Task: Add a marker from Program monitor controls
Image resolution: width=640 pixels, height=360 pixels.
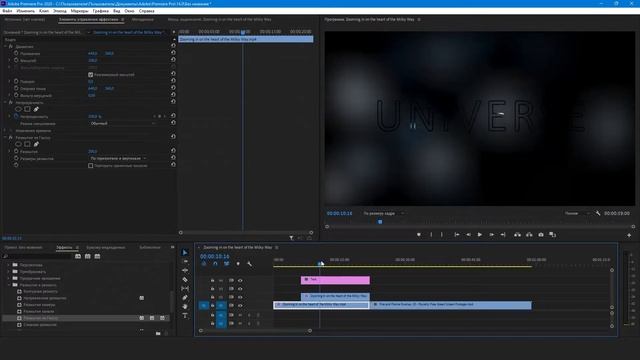Action: click(419, 235)
